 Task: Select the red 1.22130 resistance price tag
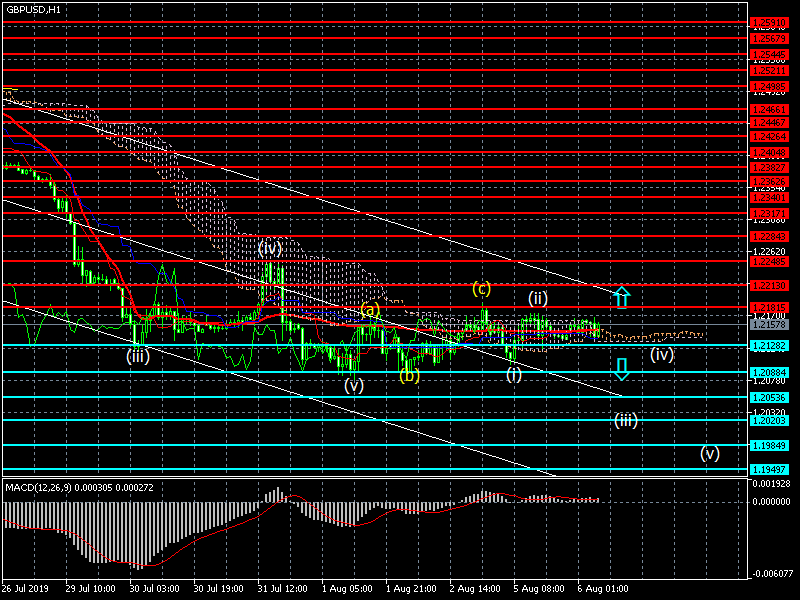tap(770, 285)
